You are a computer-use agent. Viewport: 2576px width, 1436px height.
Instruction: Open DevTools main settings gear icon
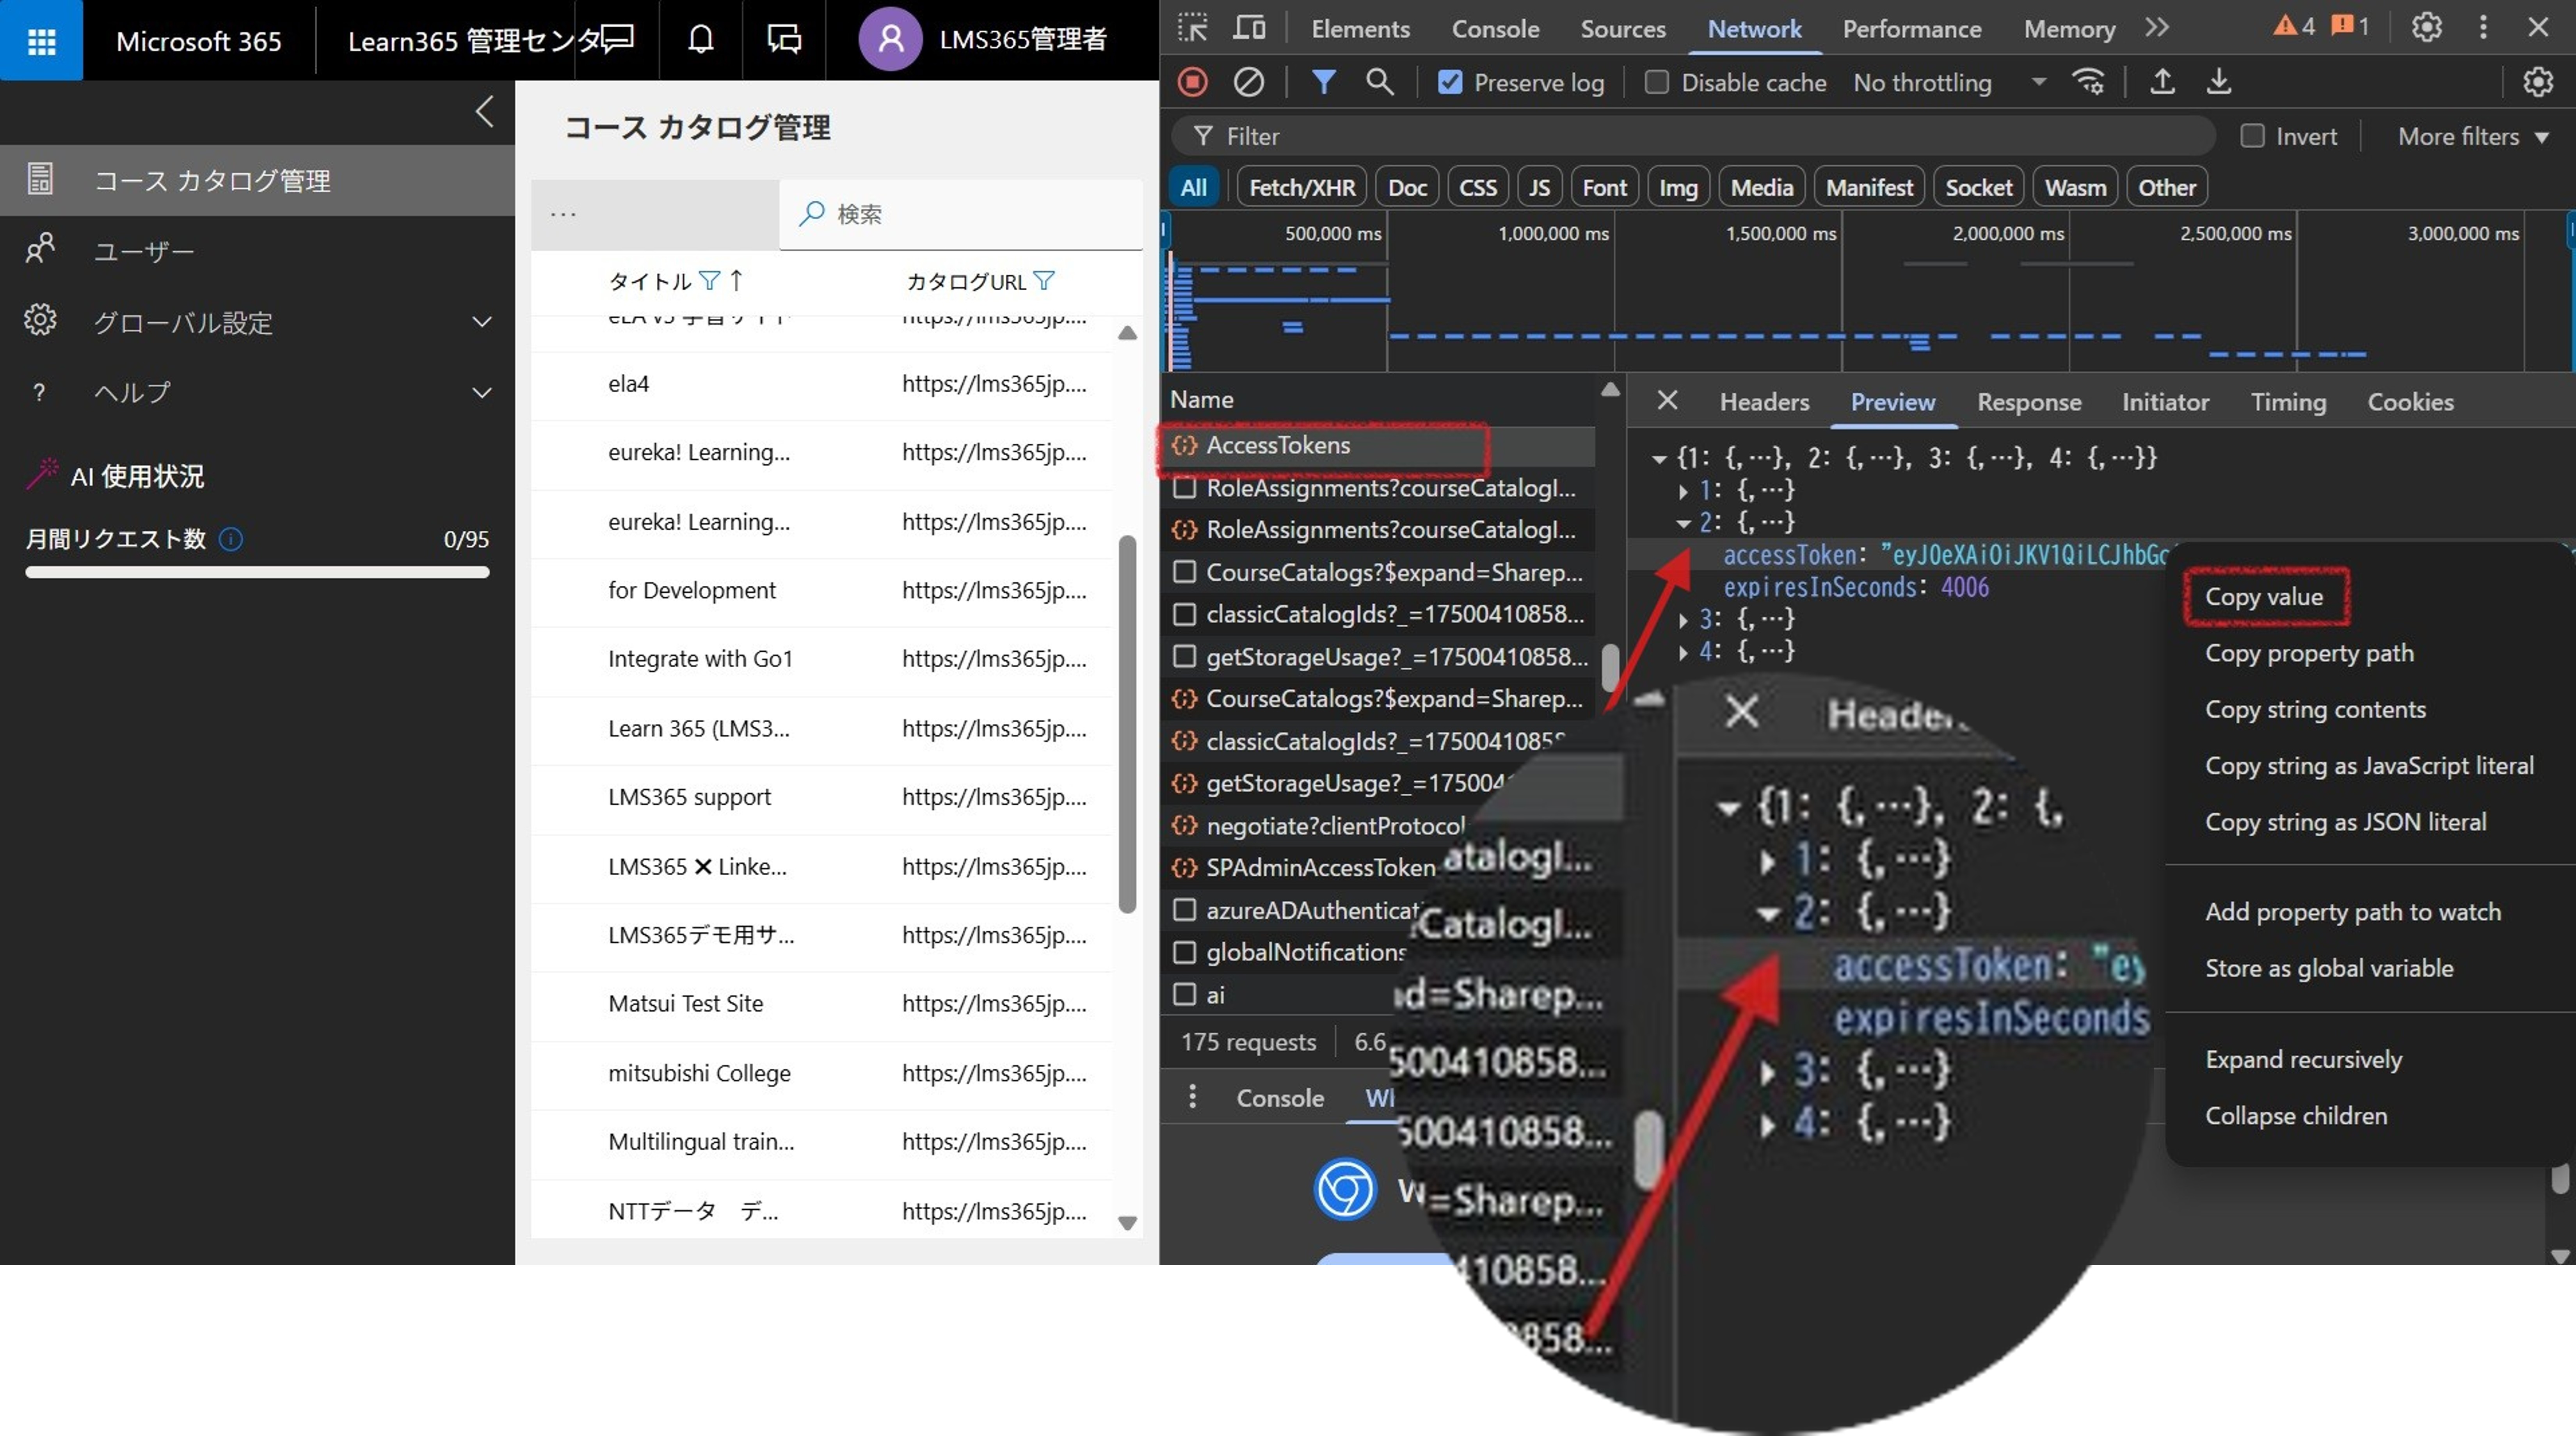2427,27
